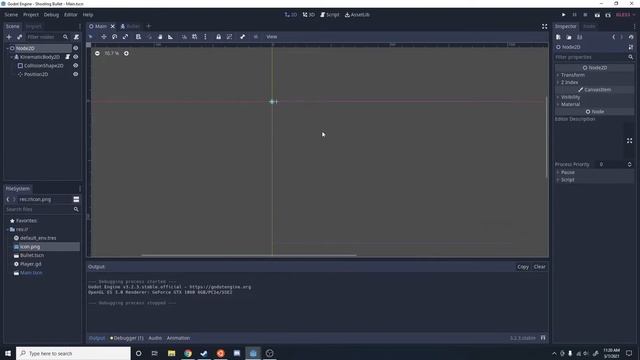Instance a child scene with link icon
This screenshot has width=640, height=360.
click(20, 37)
